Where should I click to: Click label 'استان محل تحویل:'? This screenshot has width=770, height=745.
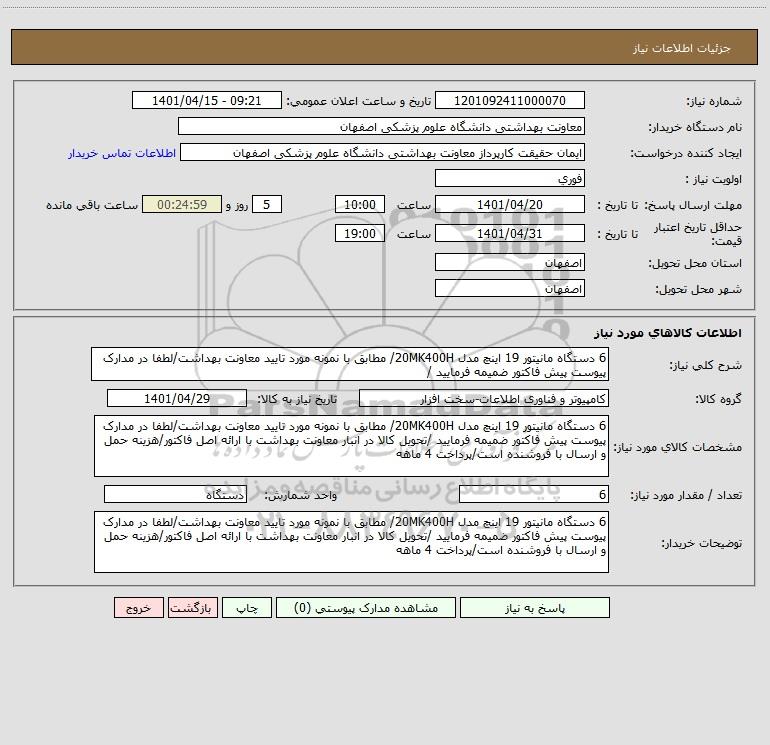click(695, 263)
